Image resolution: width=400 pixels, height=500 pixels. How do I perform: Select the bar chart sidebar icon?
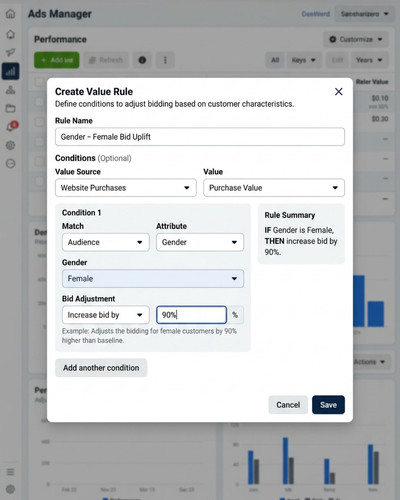click(x=11, y=71)
